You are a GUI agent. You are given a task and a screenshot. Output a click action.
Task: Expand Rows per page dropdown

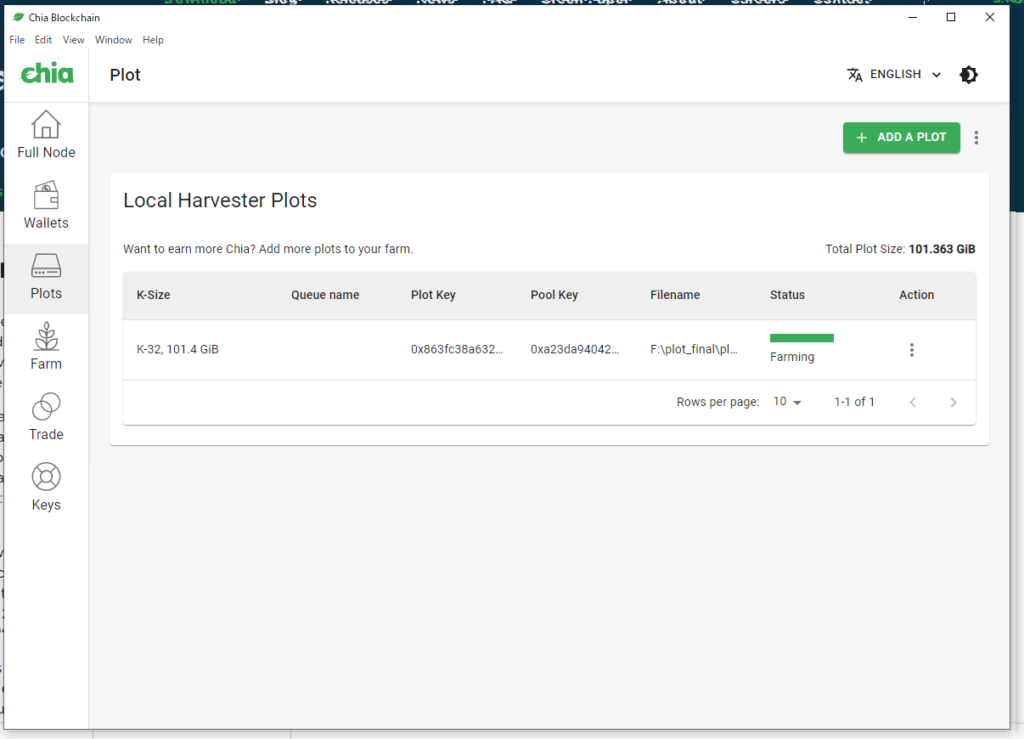pos(787,402)
